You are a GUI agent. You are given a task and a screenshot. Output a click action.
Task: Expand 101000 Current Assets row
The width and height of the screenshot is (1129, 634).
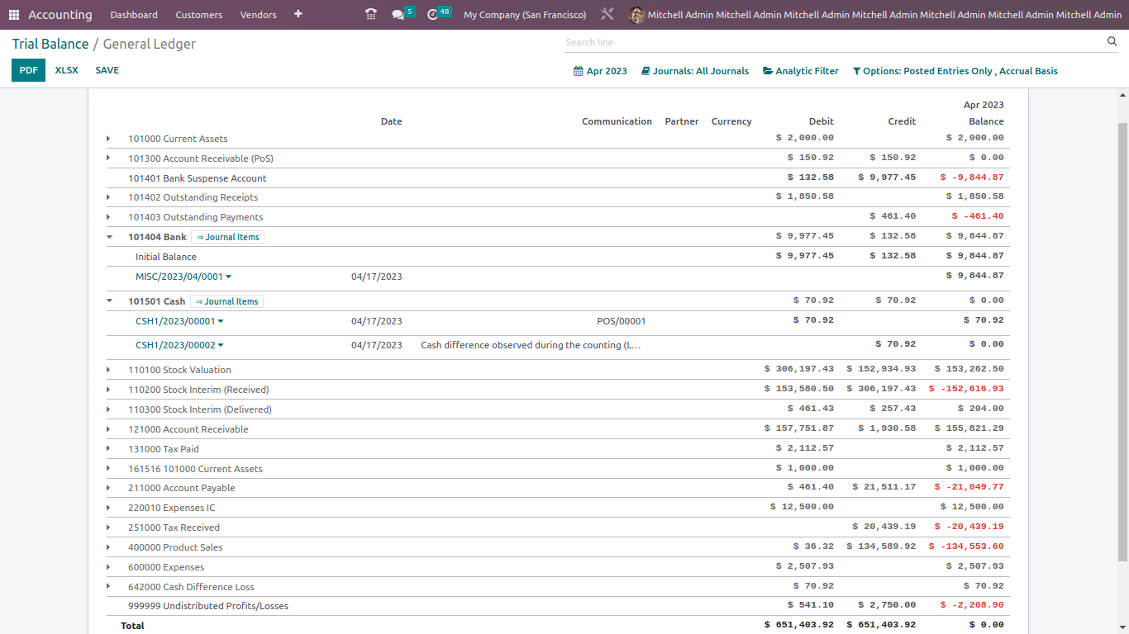pos(109,138)
